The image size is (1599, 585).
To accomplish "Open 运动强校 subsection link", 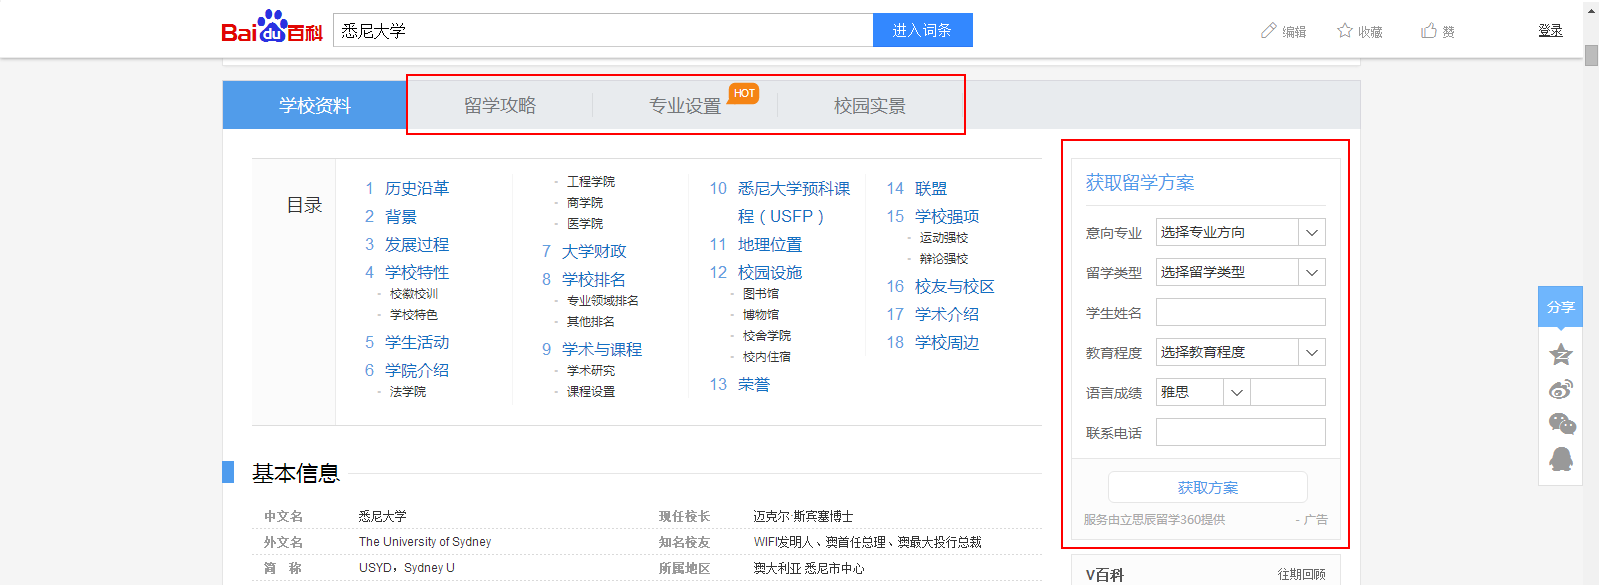I will (944, 238).
